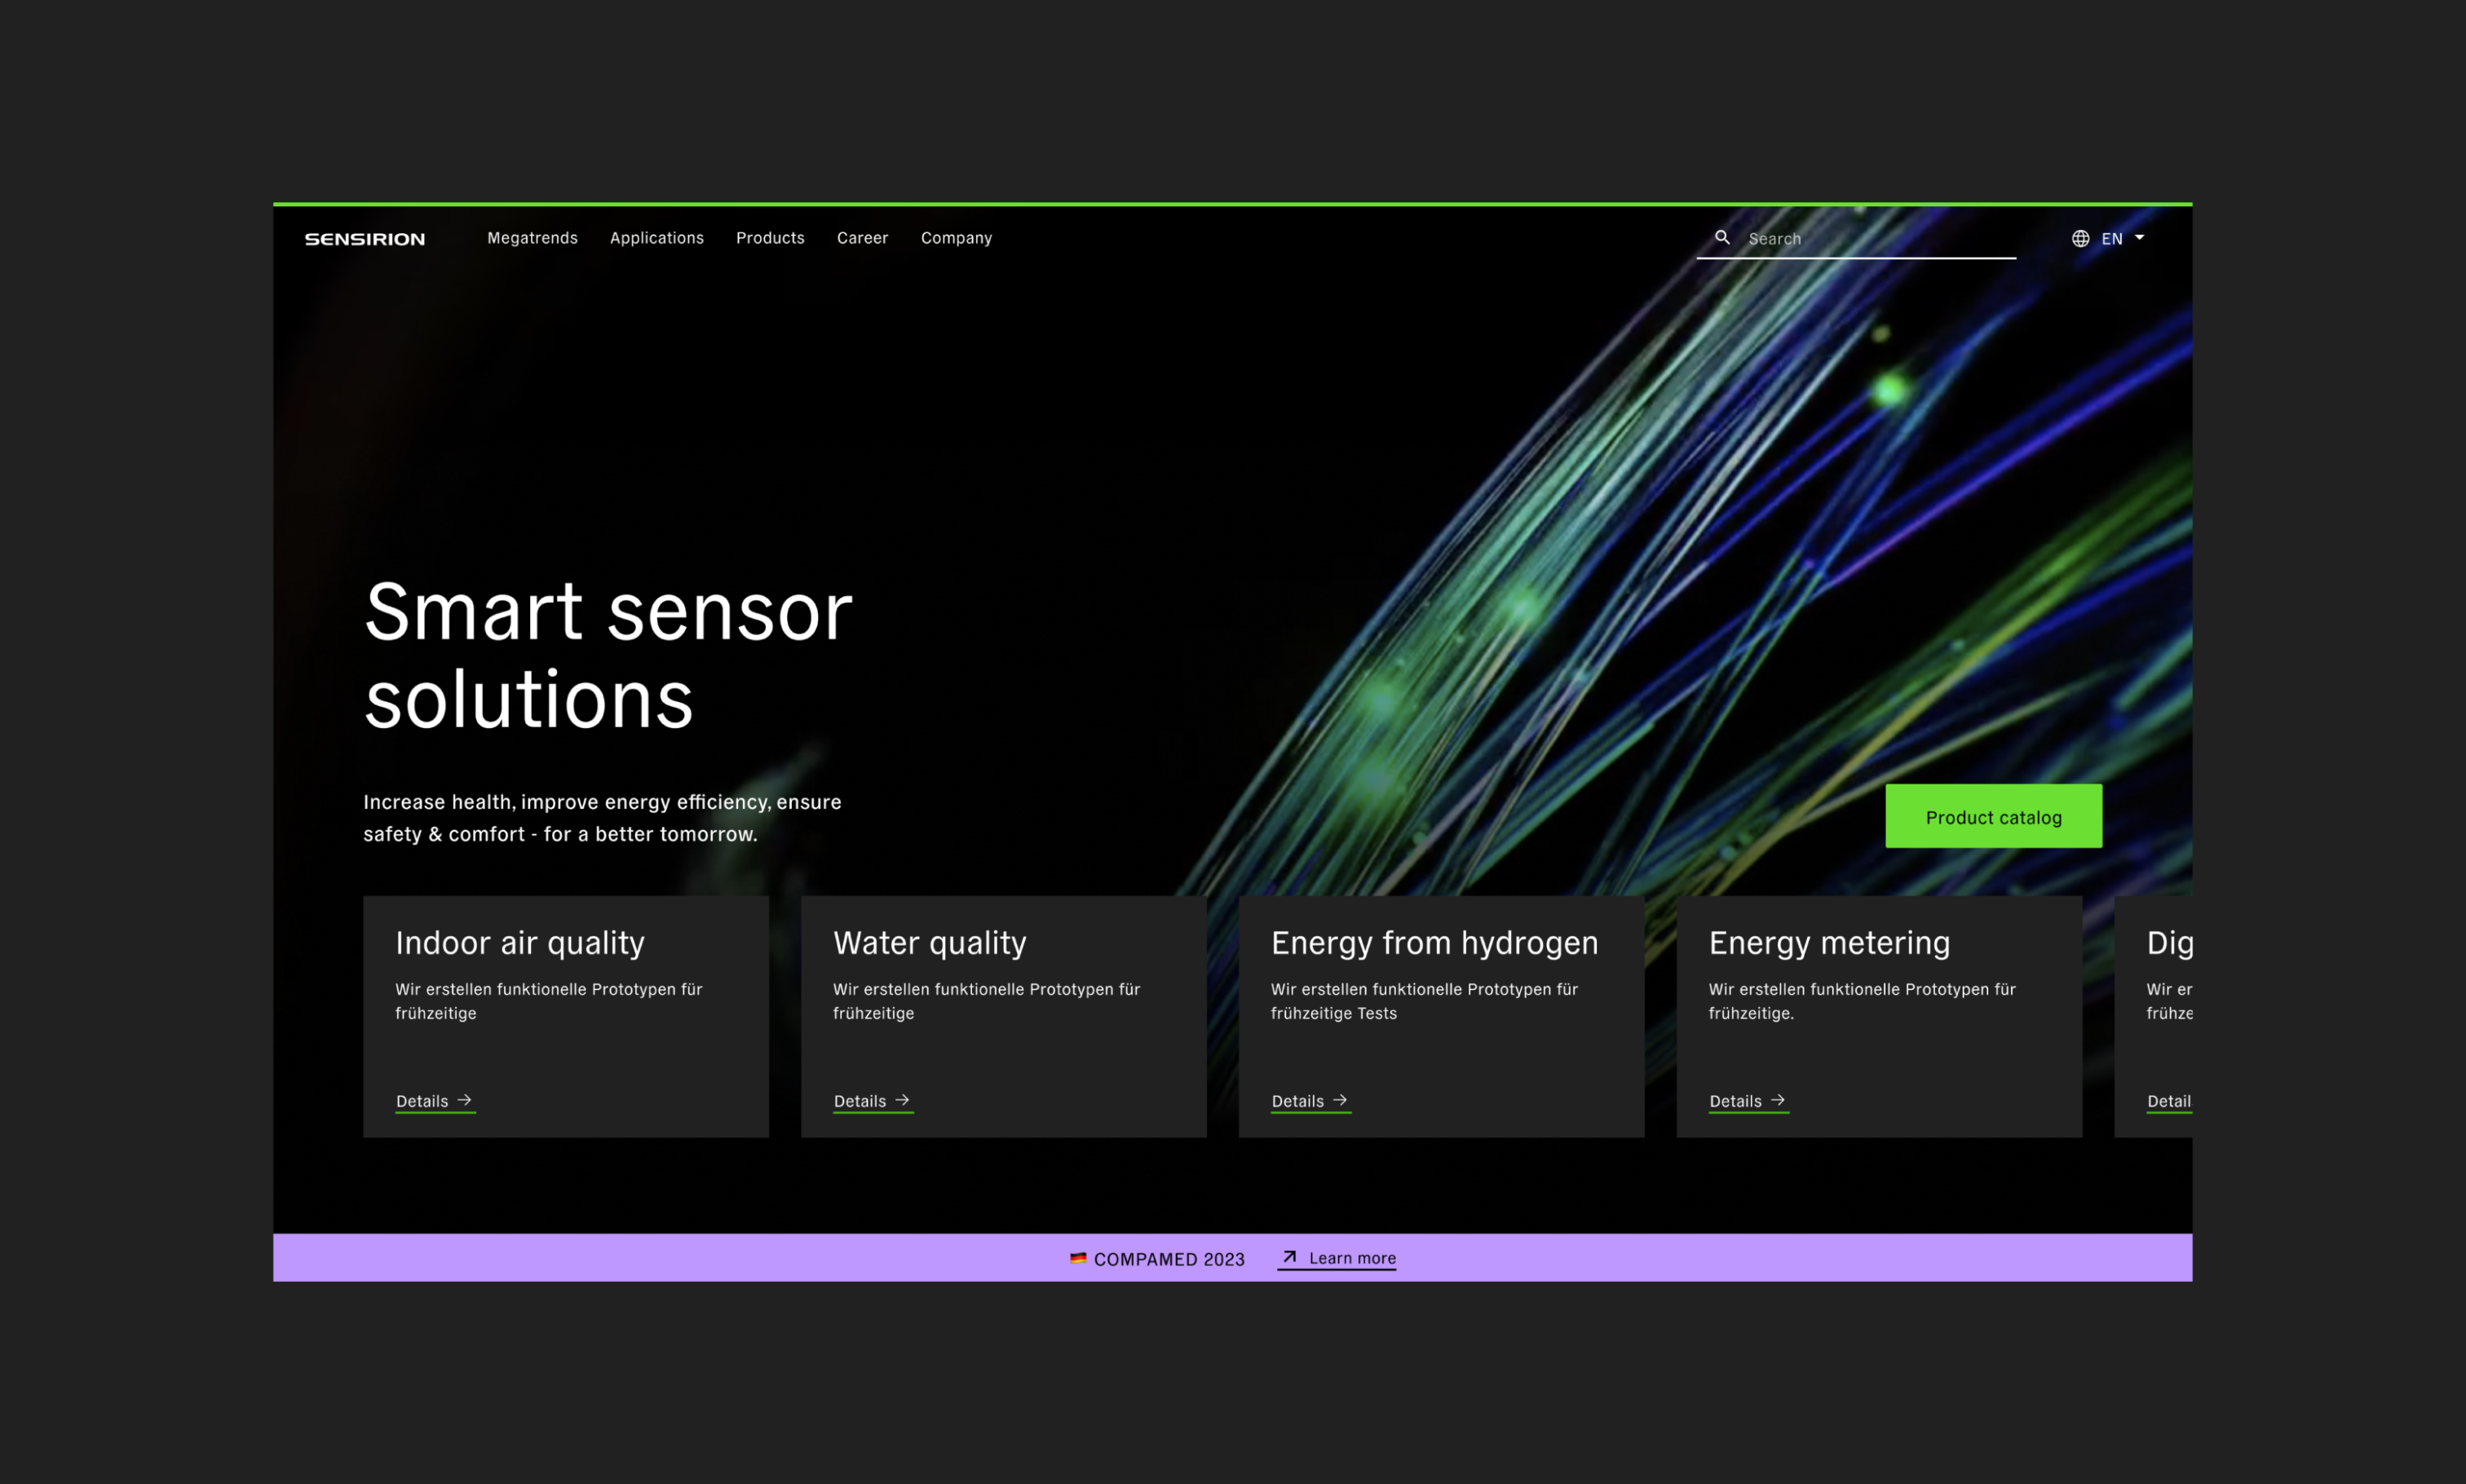
Task: Open the Megatrends menu
Action: coord(532,238)
